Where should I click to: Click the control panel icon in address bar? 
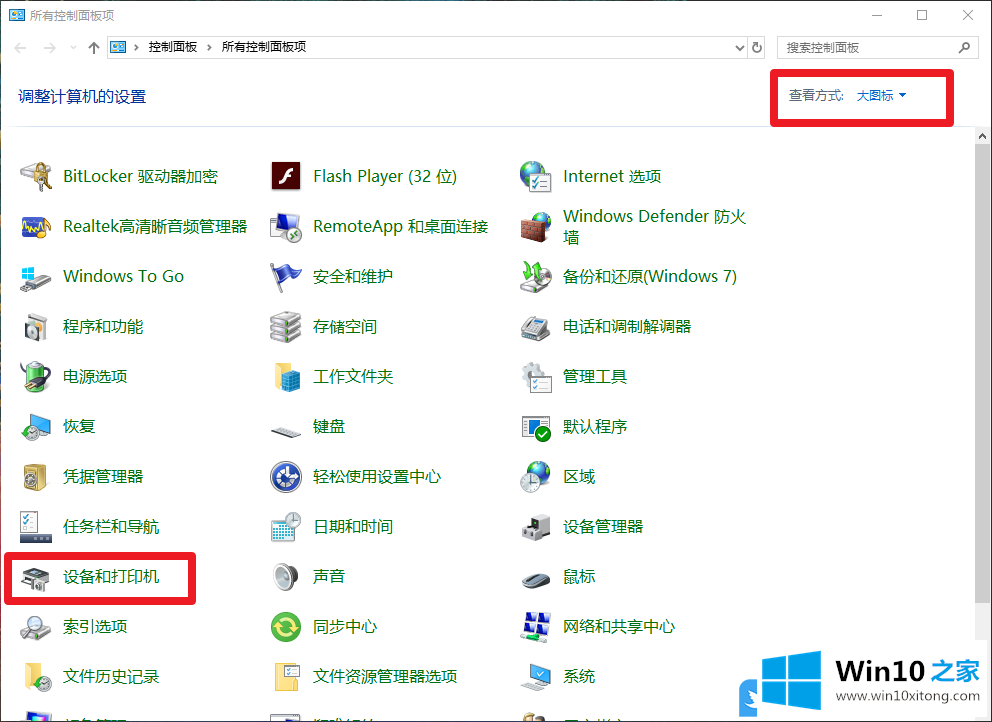pyautogui.click(x=118, y=47)
